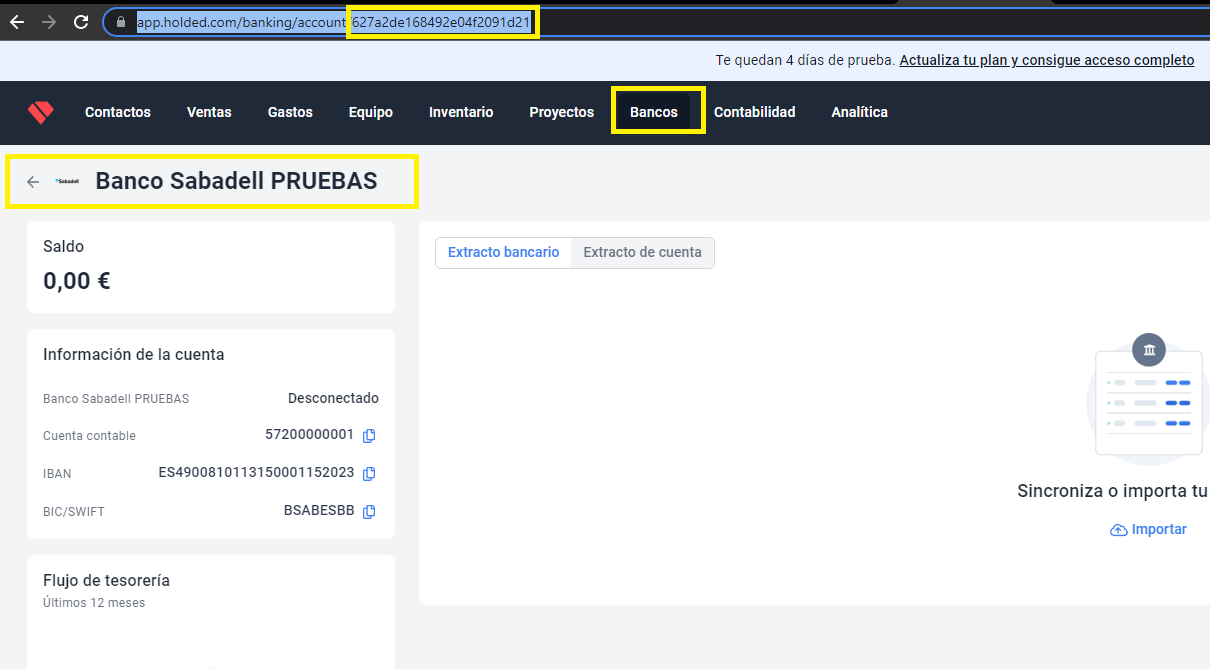Copy the Cuenta contable number
Image resolution: width=1210 pixels, height=669 pixels.
pyautogui.click(x=369, y=435)
